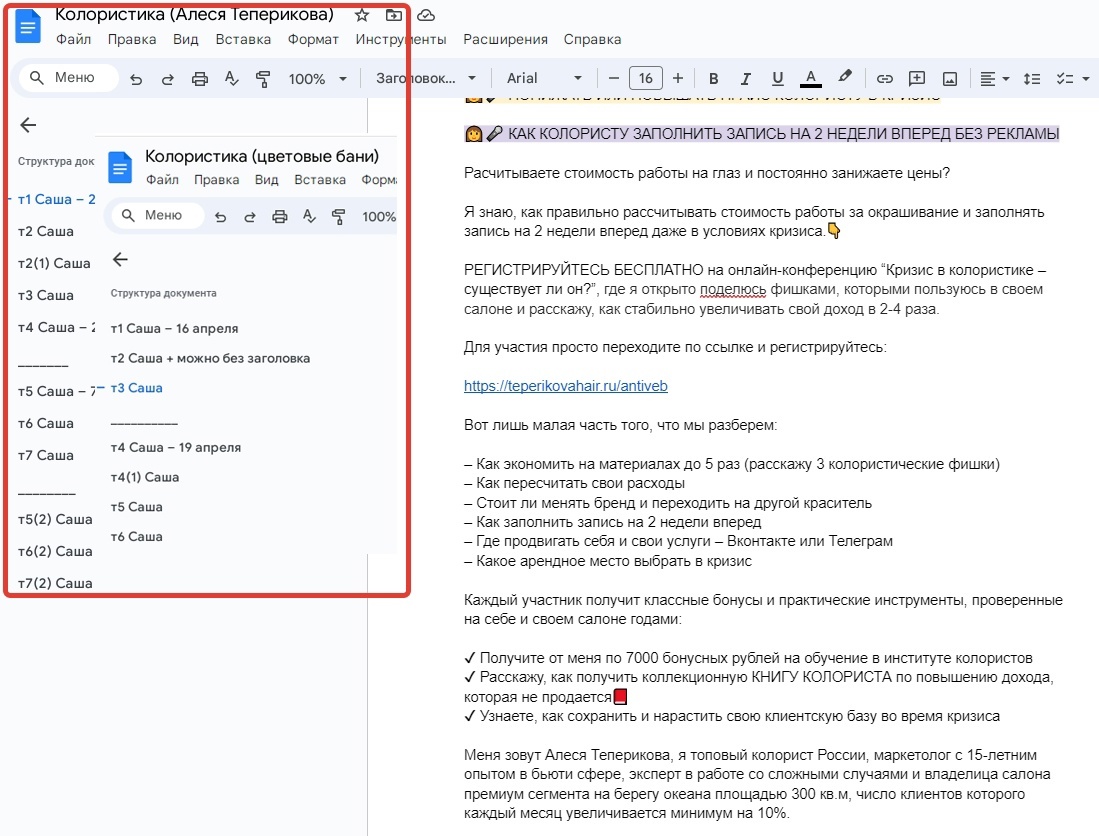Select т5 Саша in цветовые бани outline
The width and height of the screenshot is (1099, 836).
point(137,507)
